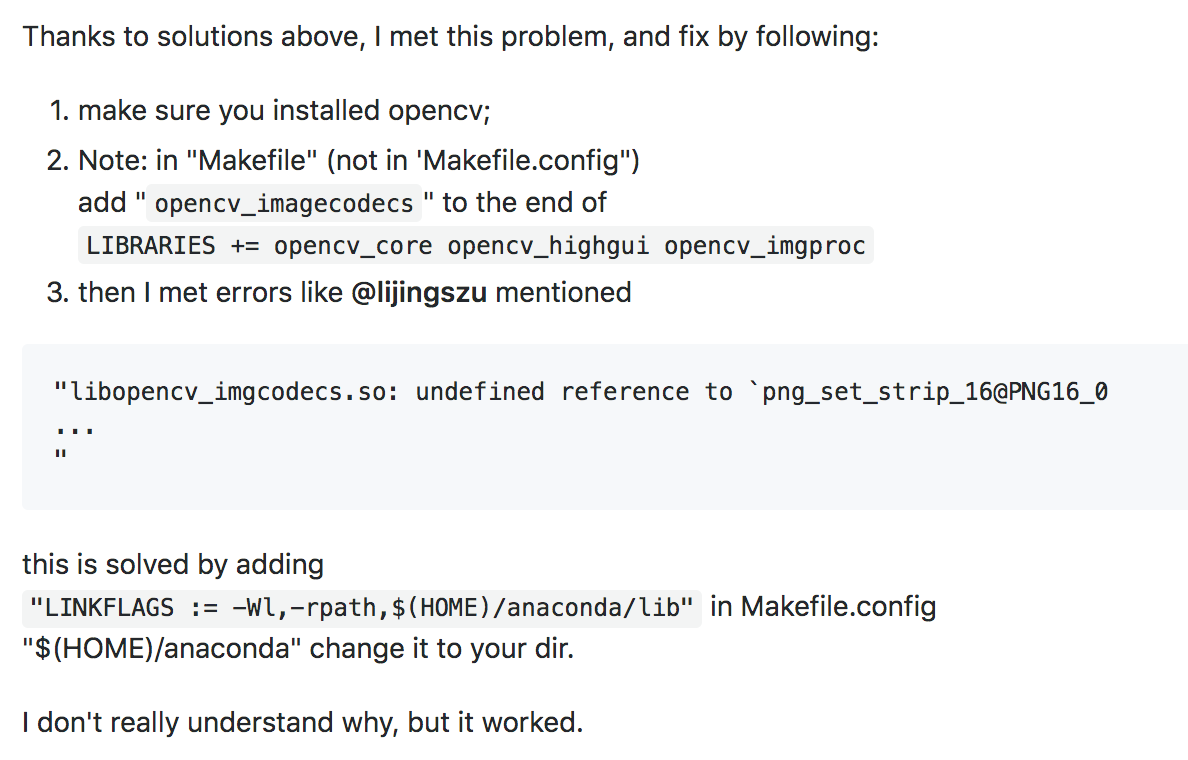Click the 'Thanks to solutions above' sentence
Viewport: 1188px width, 760px height.
pyautogui.click(x=451, y=36)
